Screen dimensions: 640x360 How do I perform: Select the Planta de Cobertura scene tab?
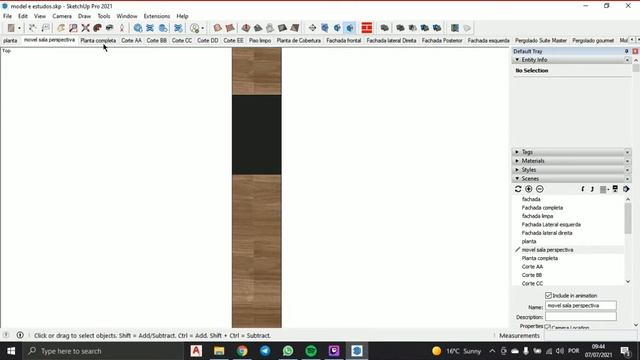(x=299, y=40)
